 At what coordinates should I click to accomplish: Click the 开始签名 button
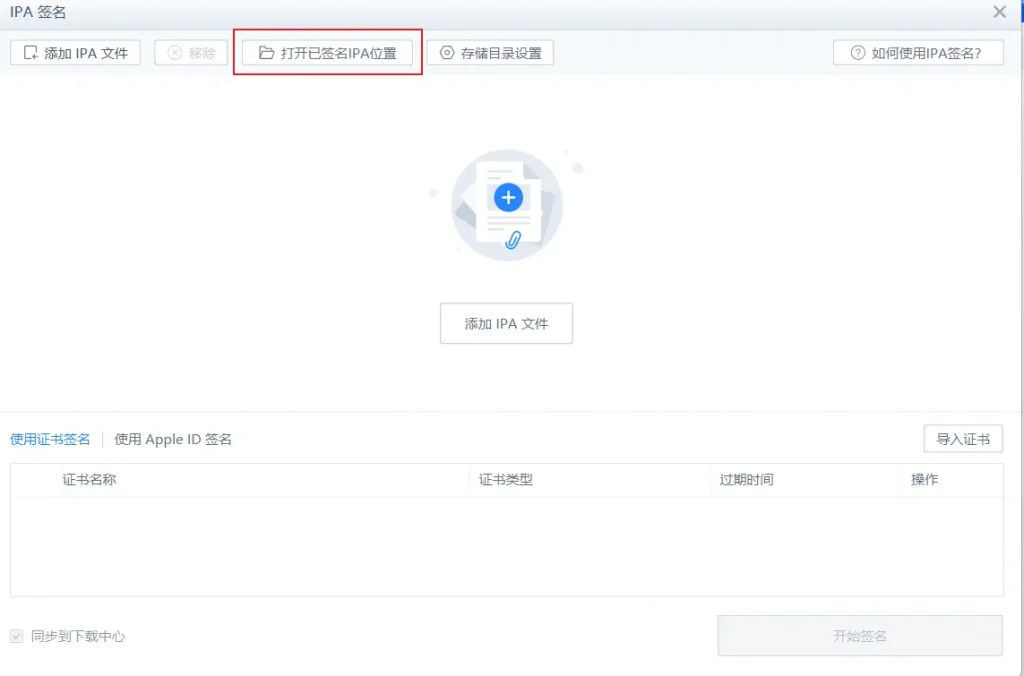pyautogui.click(x=858, y=635)
